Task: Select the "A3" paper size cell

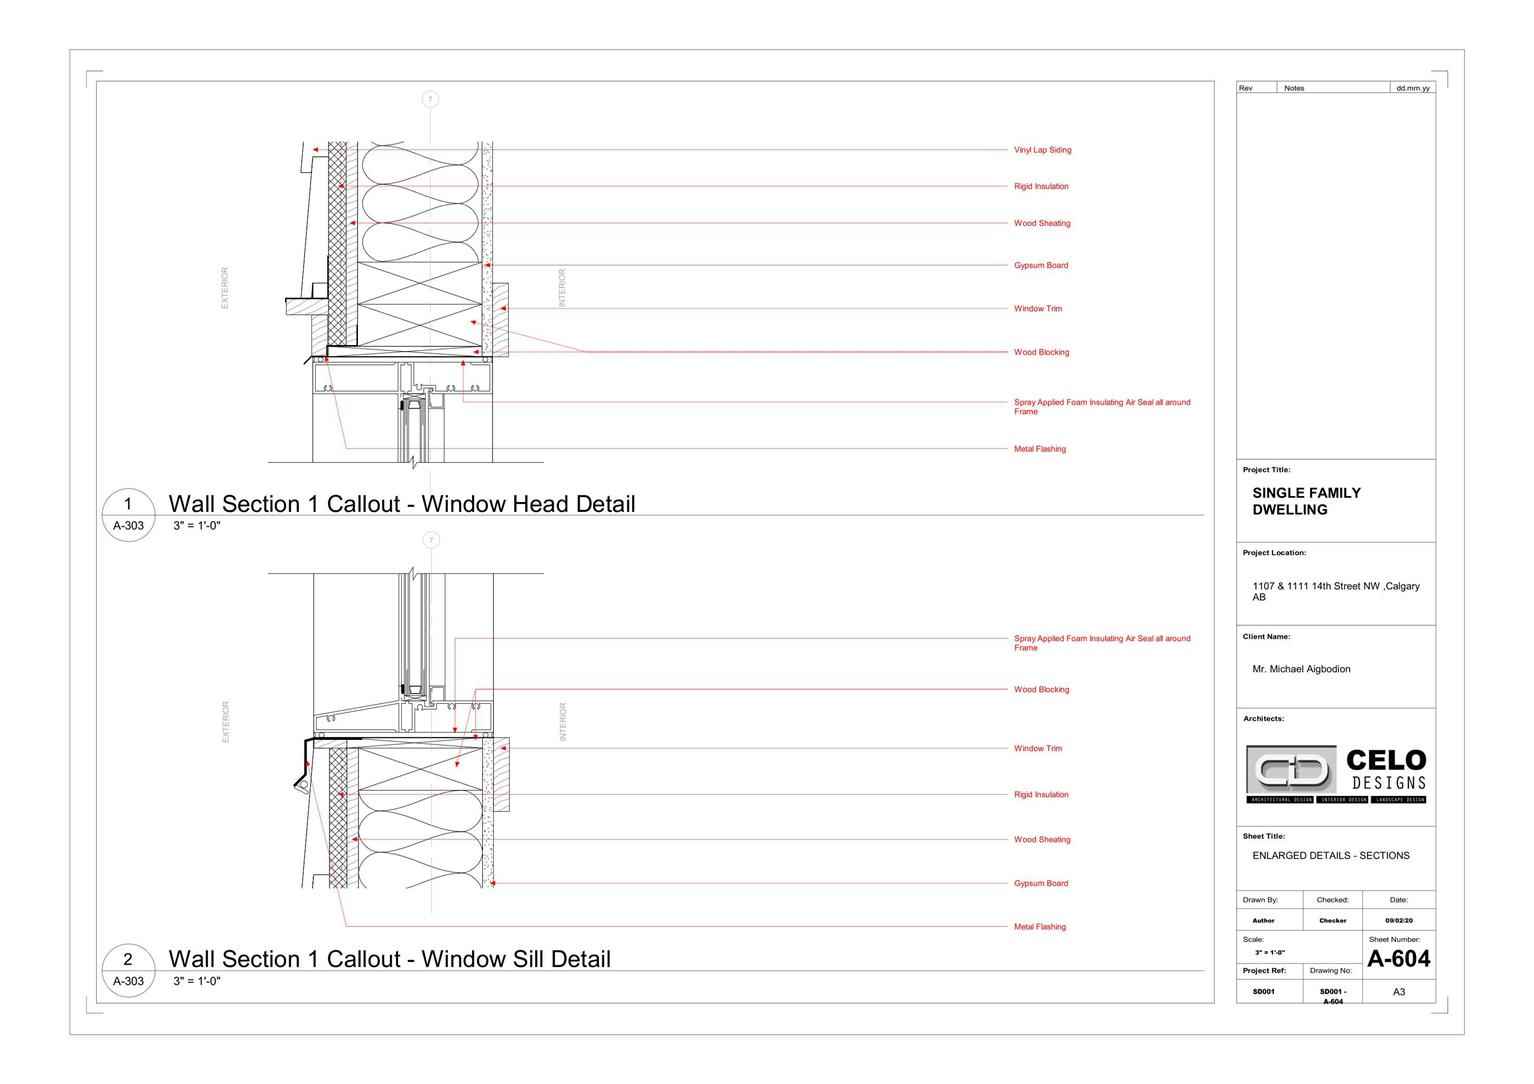Action: 1399,992
